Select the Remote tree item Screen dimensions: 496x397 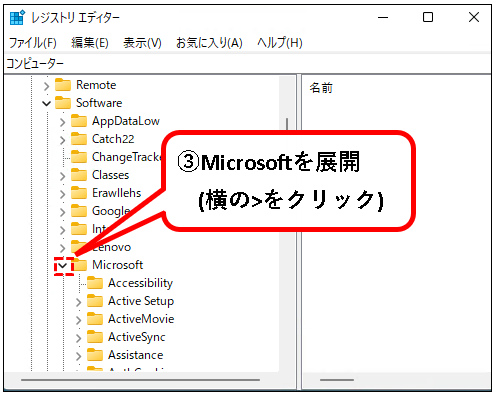tap(96, 85)
